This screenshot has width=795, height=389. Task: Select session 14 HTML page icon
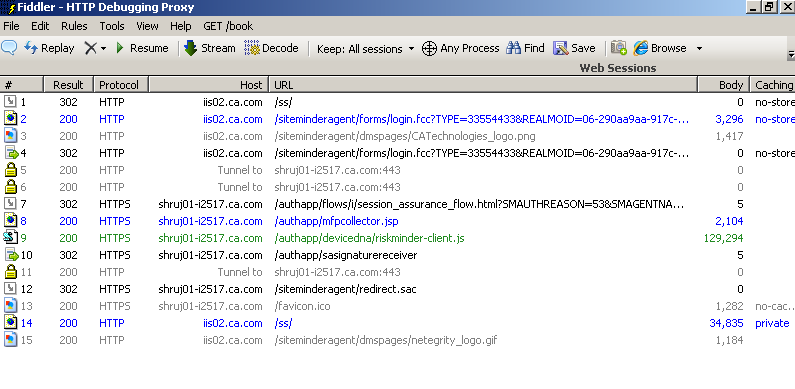coord(11,323)
